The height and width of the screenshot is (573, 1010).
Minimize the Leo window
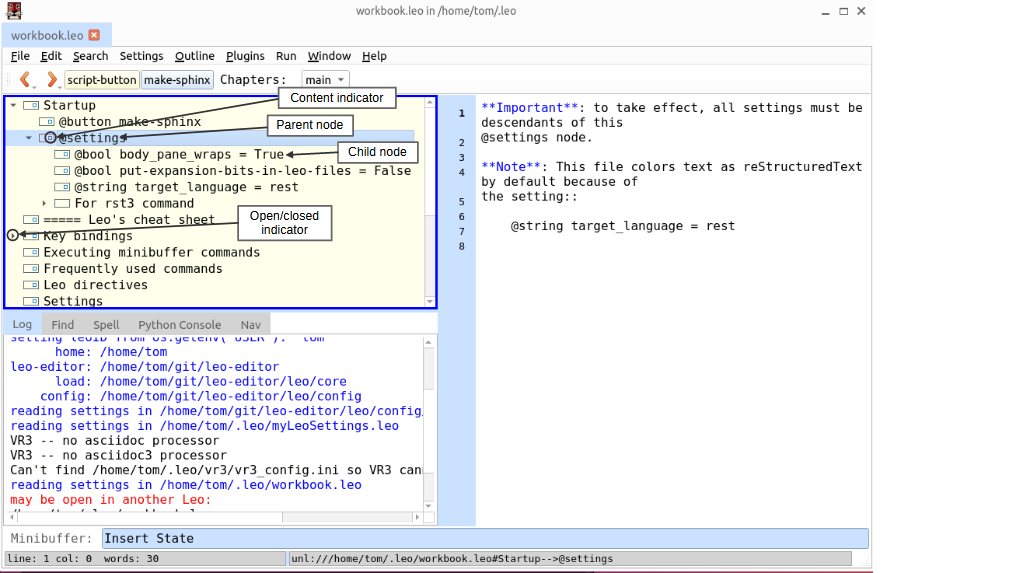825,12
